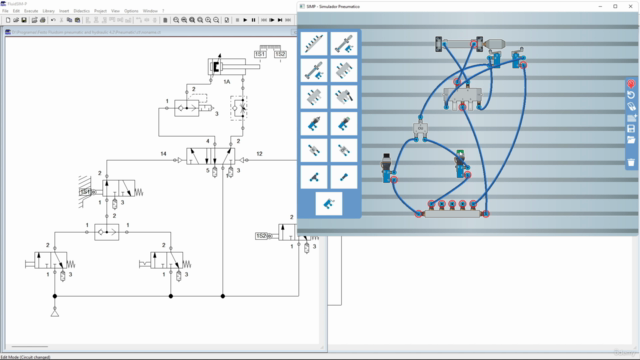Click the red air supply icon in SMP
The height and width of the screenshot is (360, 640).
tap(631, 84)
